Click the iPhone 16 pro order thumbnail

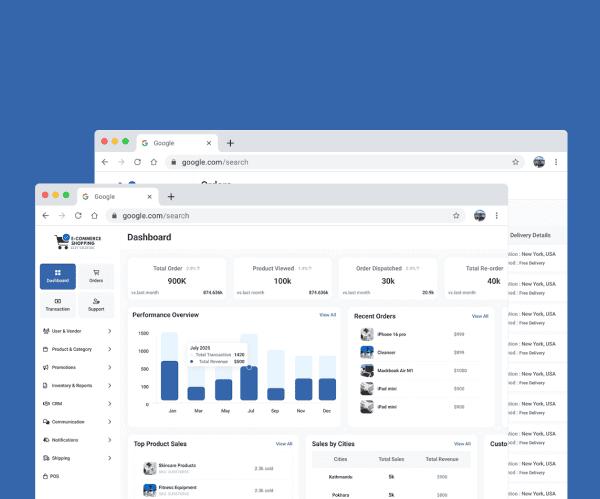pos(367,335)
